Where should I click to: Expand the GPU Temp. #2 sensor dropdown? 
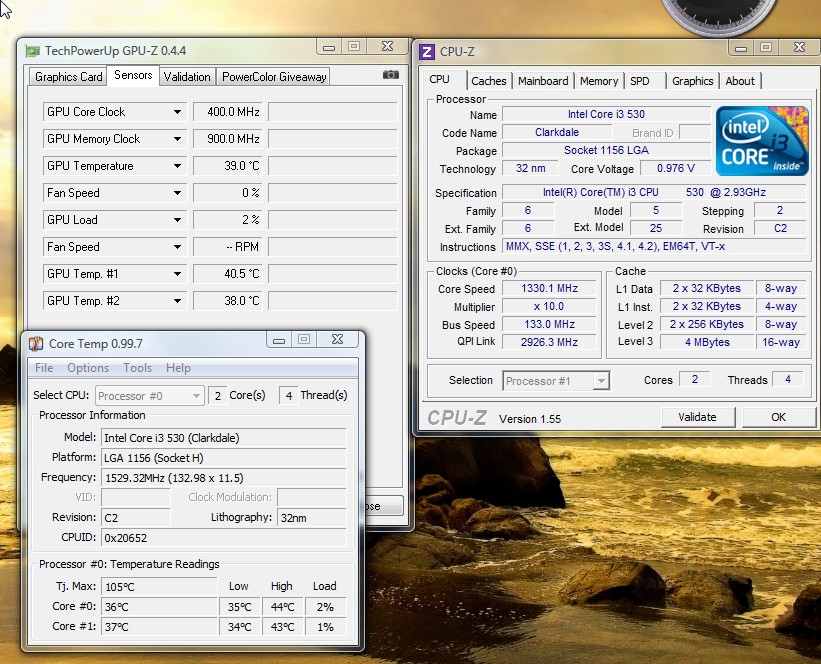(177, 301)
